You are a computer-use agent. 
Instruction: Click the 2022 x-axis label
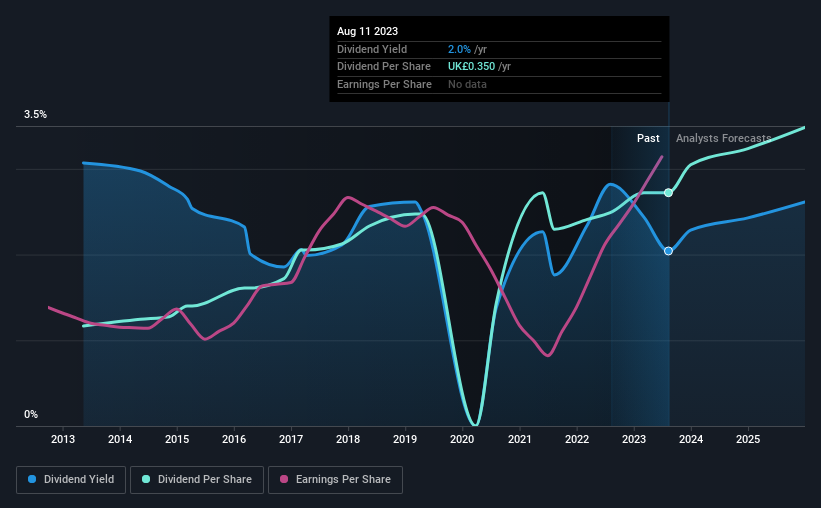(577, 439)
